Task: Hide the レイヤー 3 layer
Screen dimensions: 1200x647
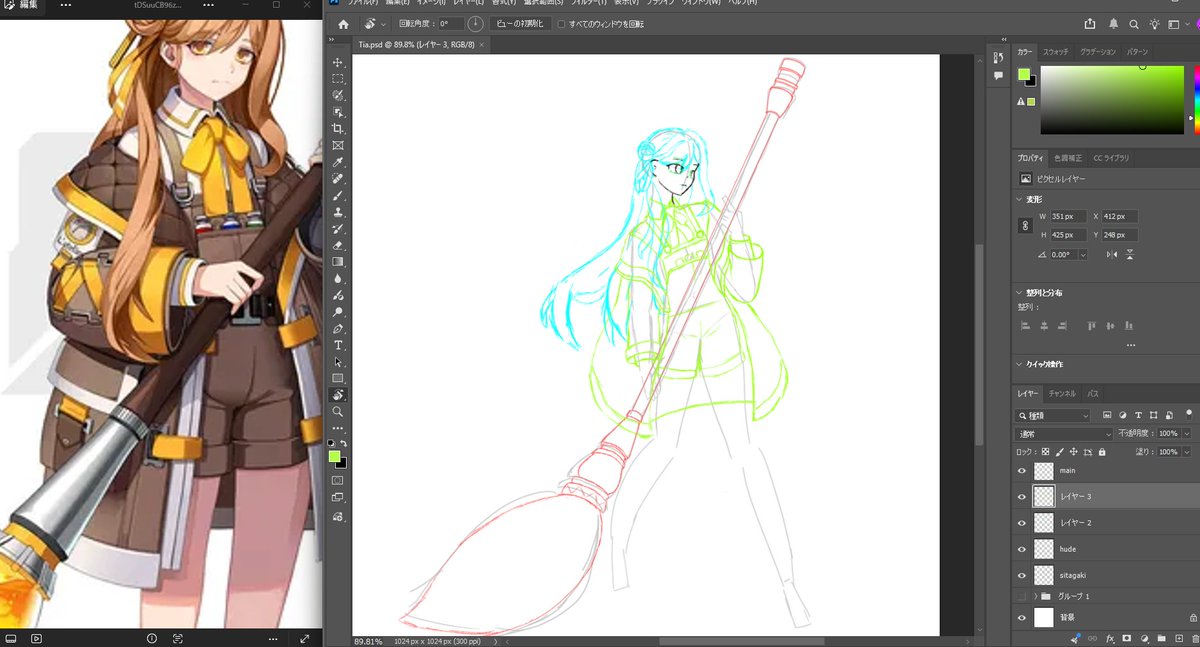Action: pyautogui.click(x=1022, y=496)
